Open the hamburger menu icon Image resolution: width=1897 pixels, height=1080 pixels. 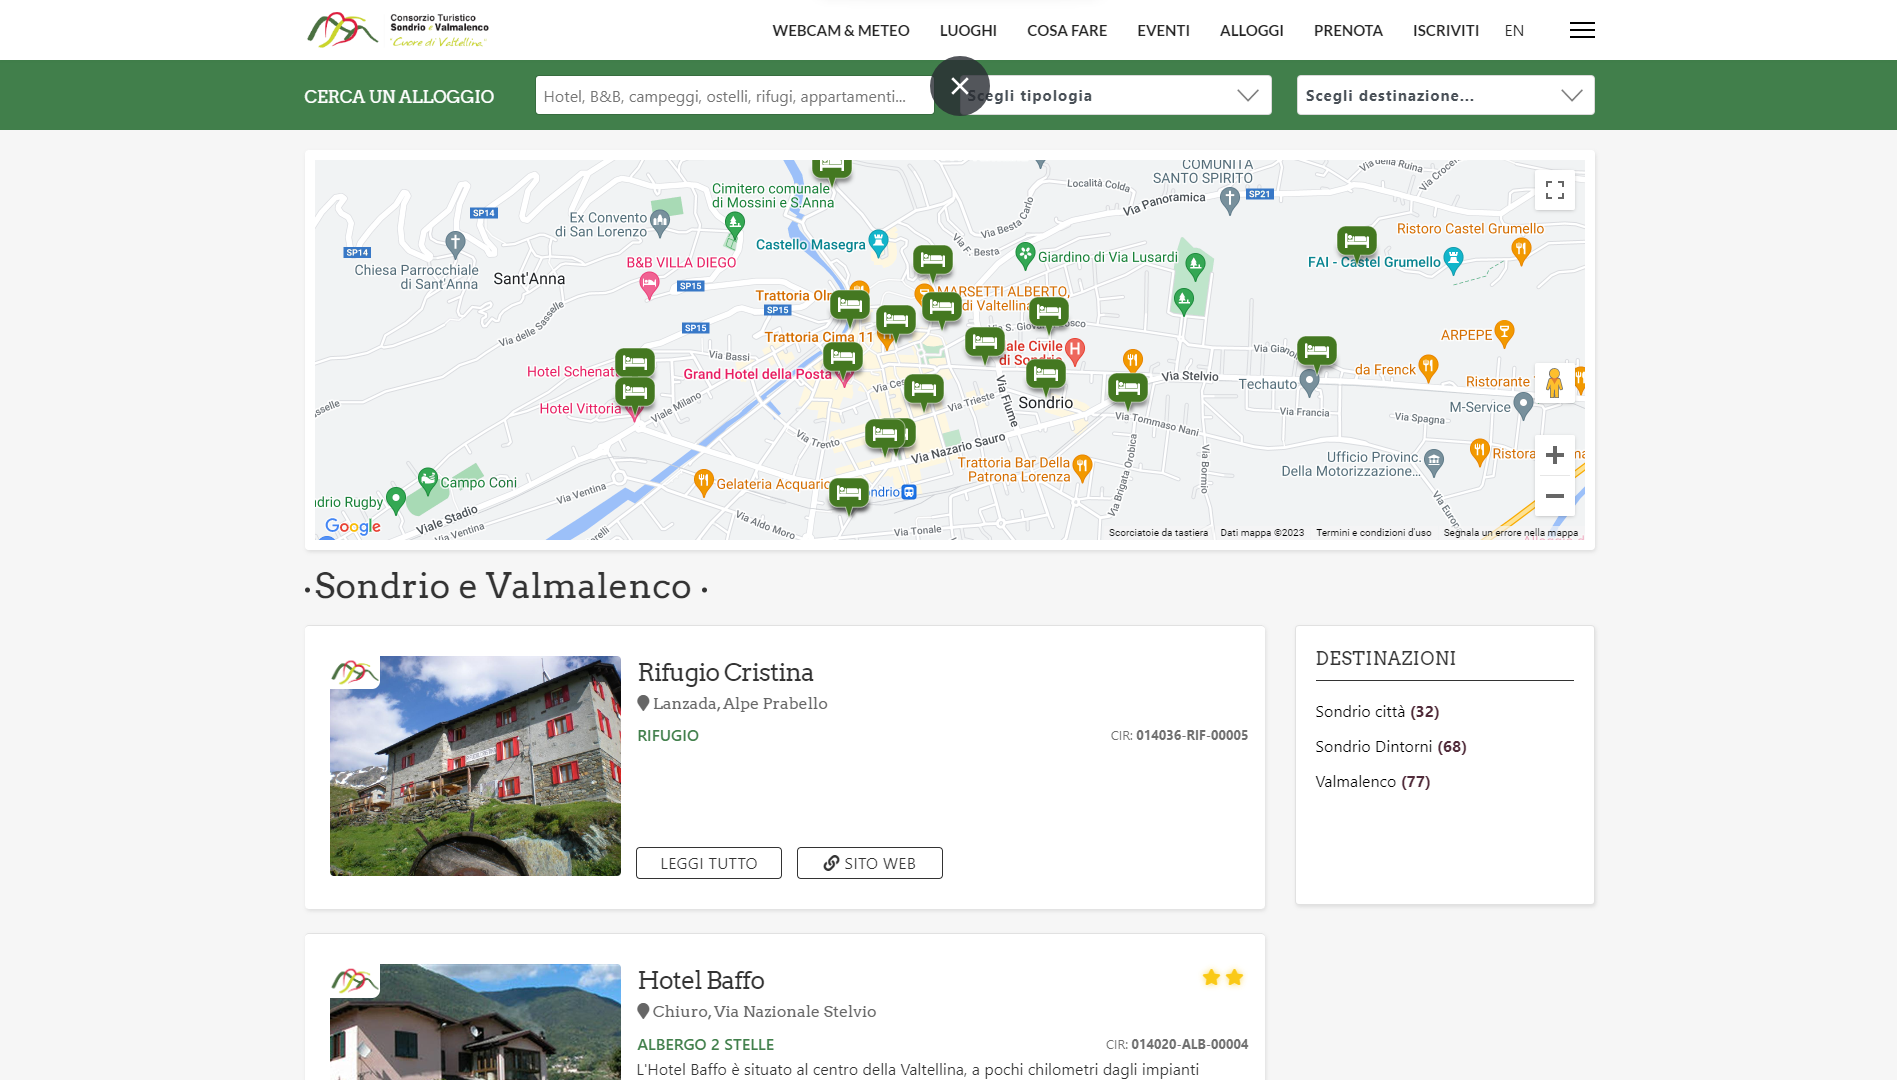pos(1582,30)
